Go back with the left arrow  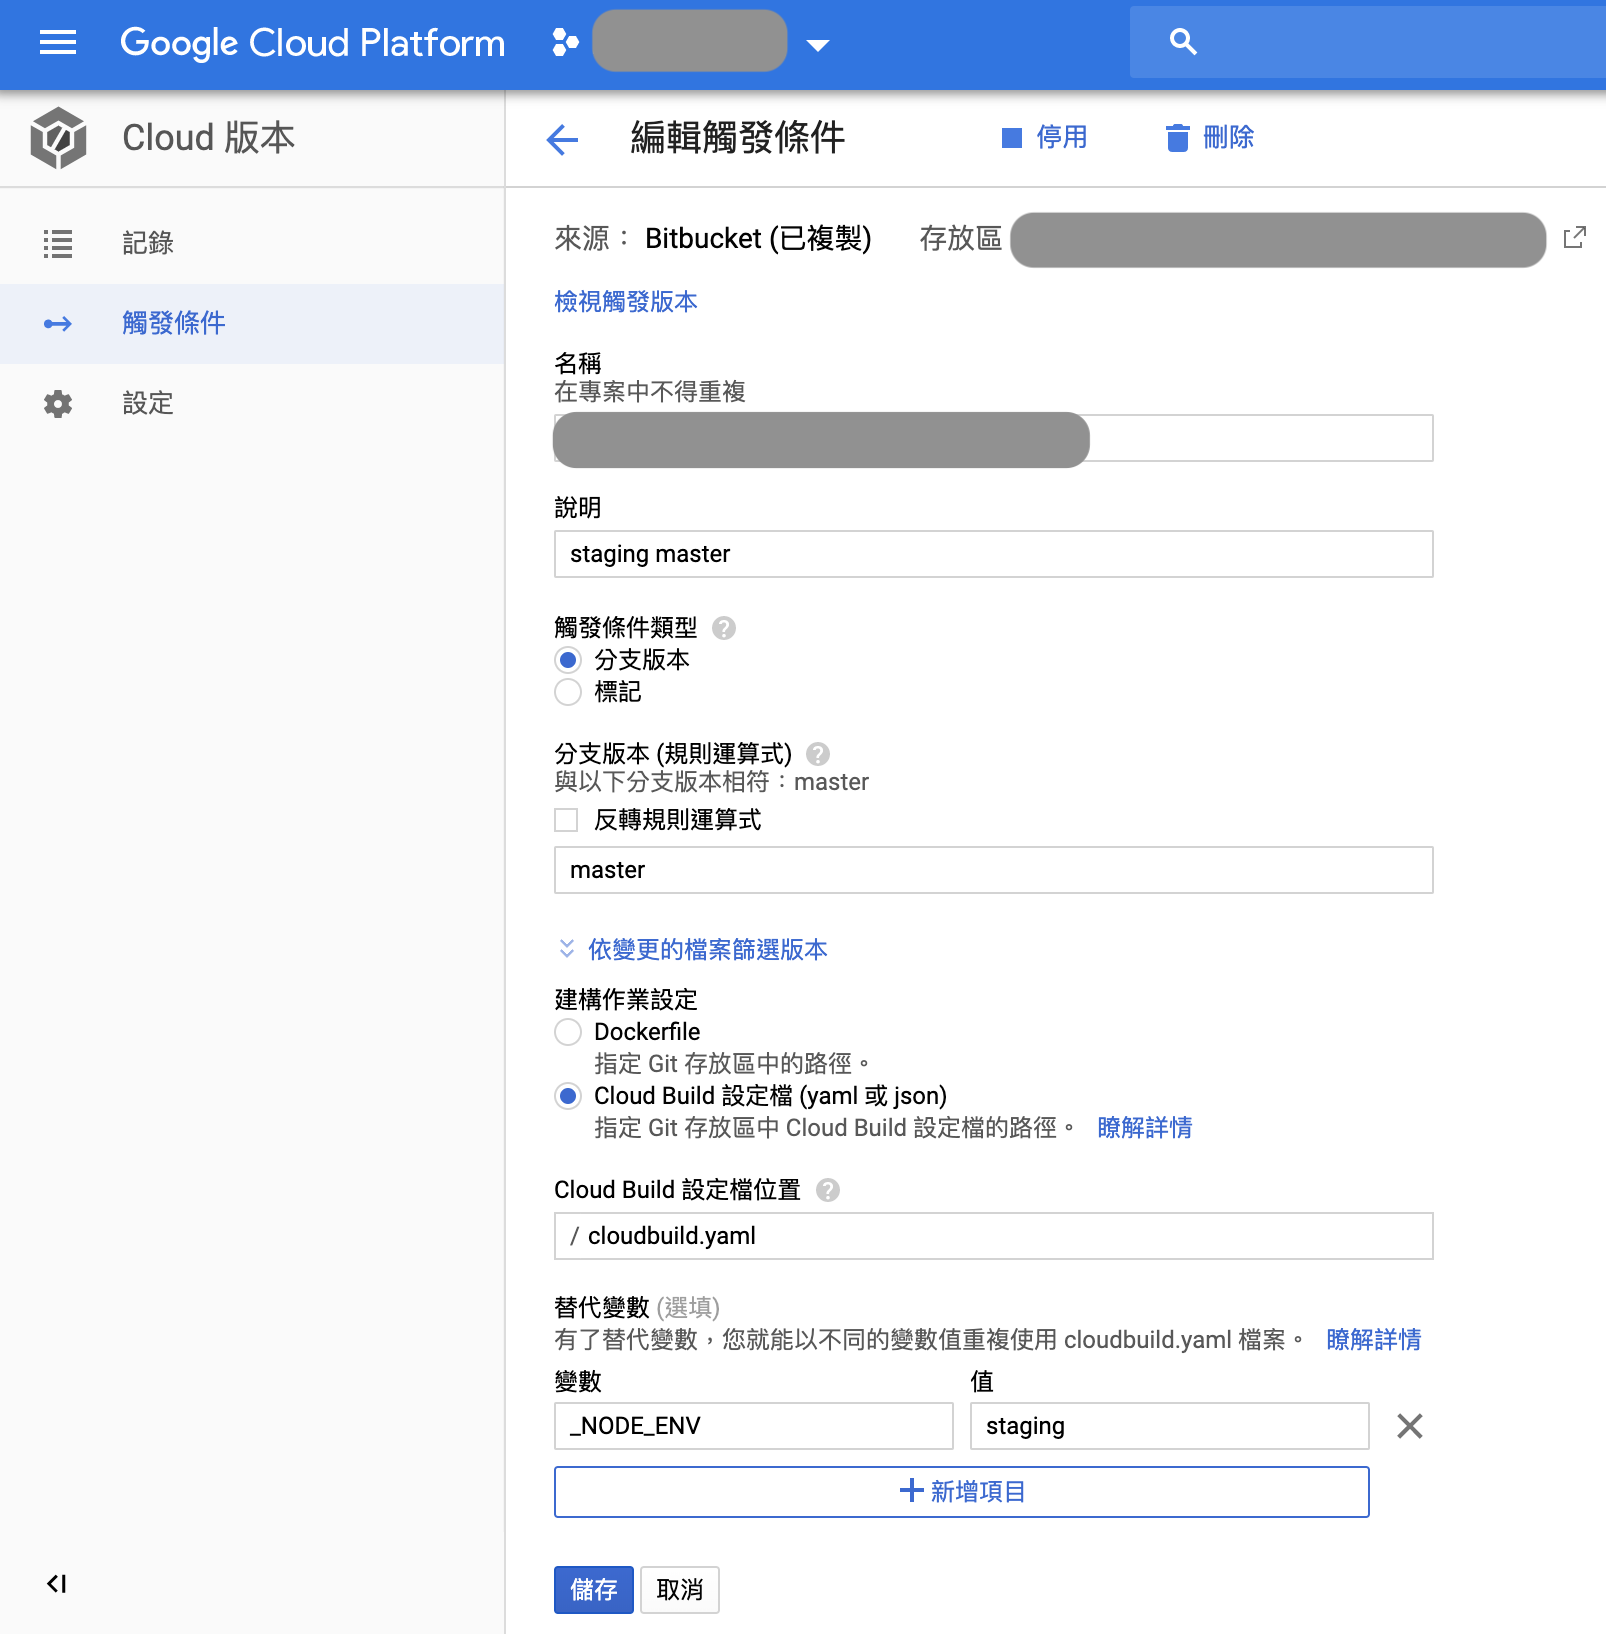[x=563, y=139]
